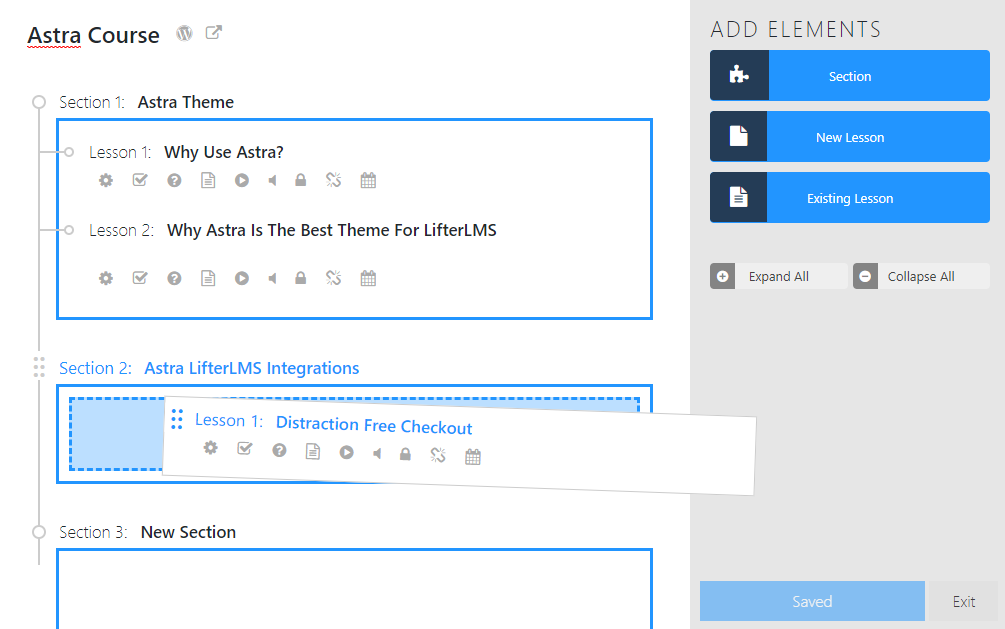The width and height of the screenshot is (1005, 629).
Task: Collapse All sections
Action: pyautogui.click(x=921, y=276)
